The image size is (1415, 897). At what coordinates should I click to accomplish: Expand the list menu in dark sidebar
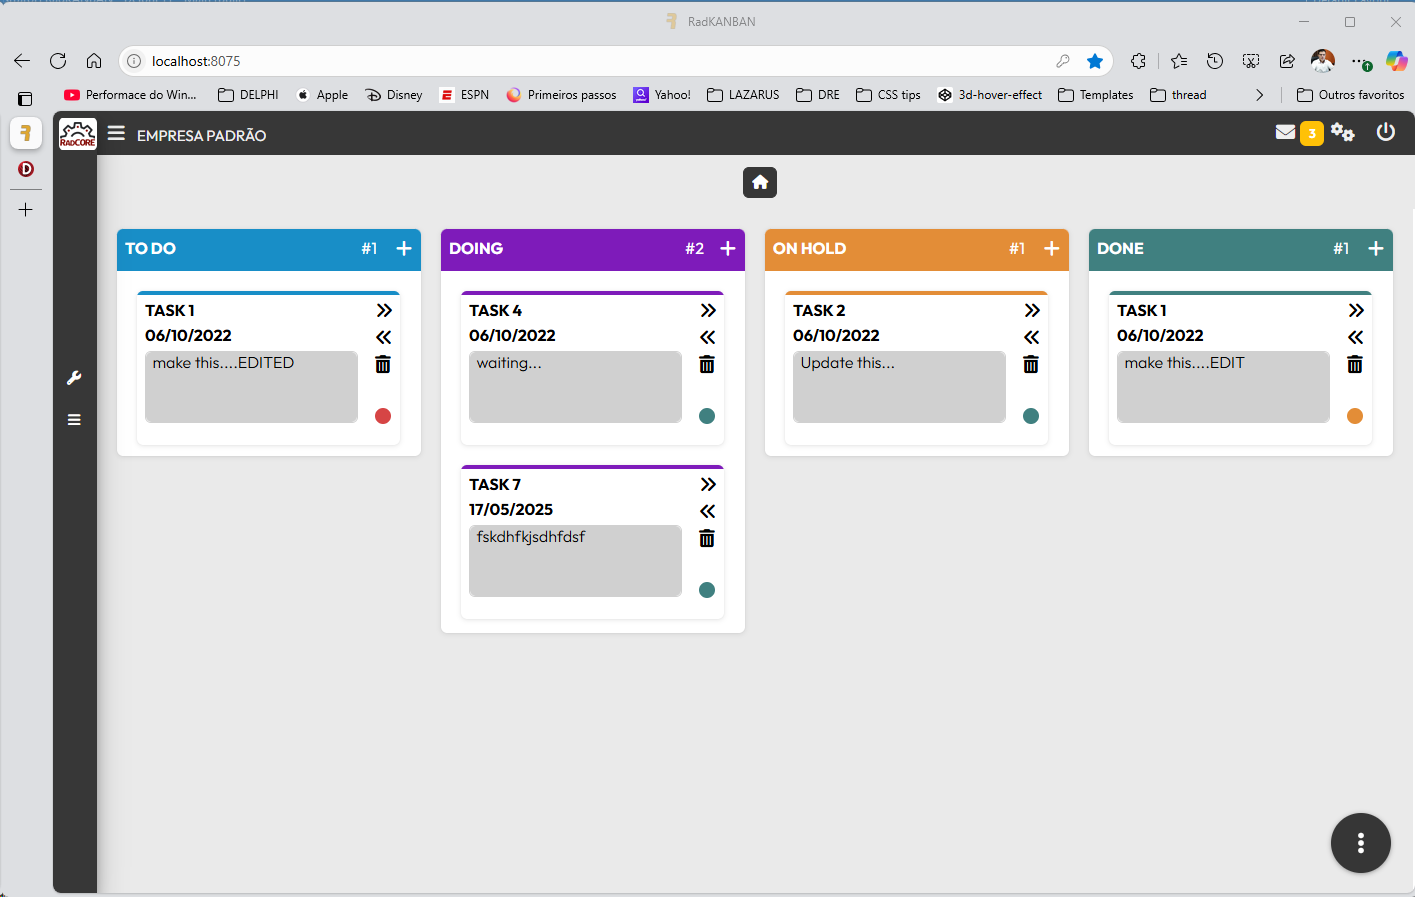click(x=74, y=420)
